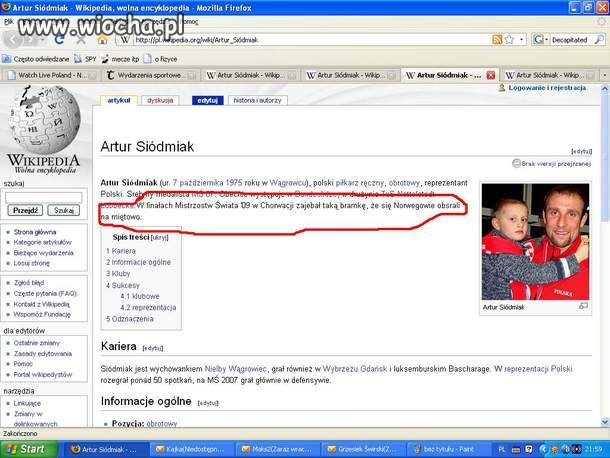Open Zasady edytowania link
This screenshot has width=610, height=458.
43,354
